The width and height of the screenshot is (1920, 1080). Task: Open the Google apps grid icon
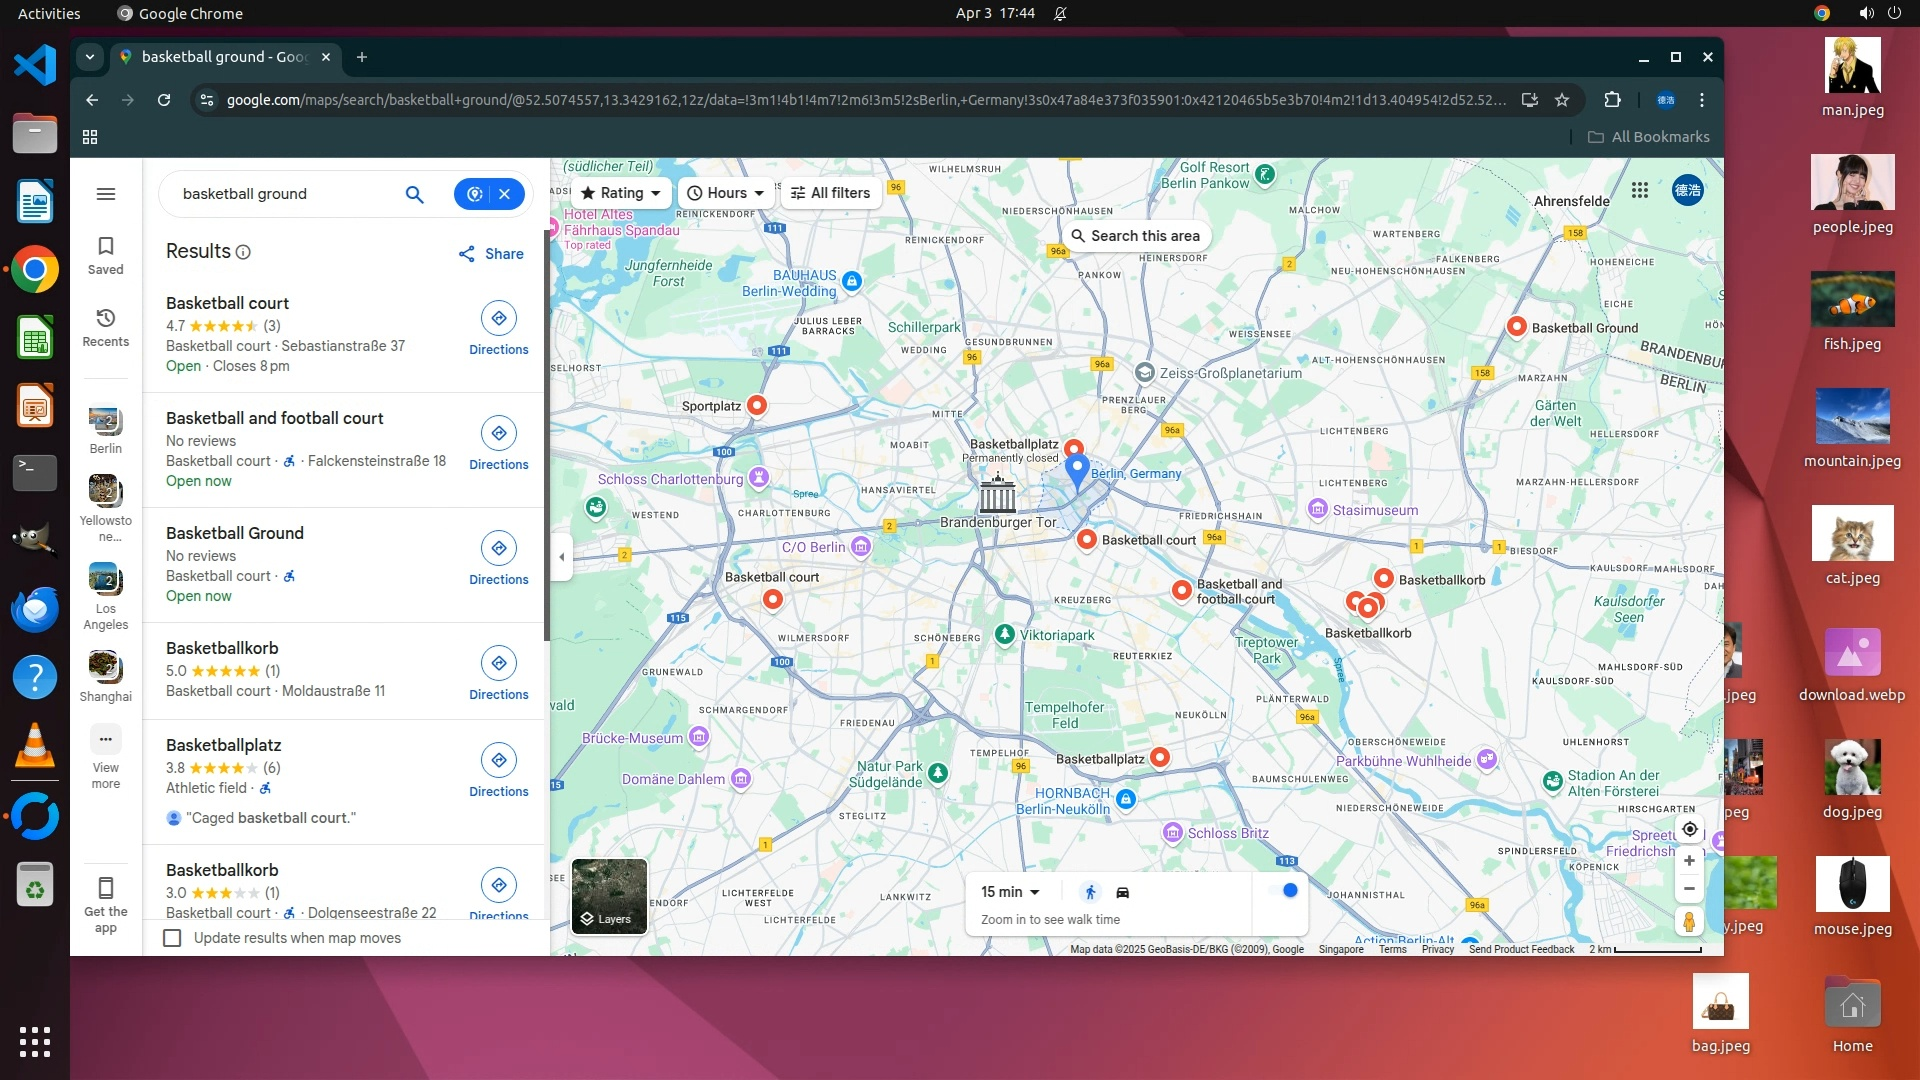point(1640,190)
